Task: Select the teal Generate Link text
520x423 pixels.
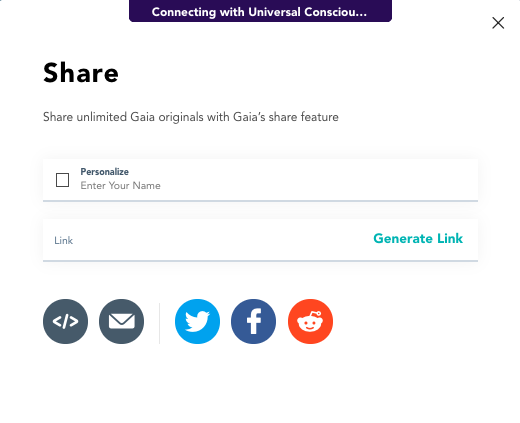Action: coord(418,239)
